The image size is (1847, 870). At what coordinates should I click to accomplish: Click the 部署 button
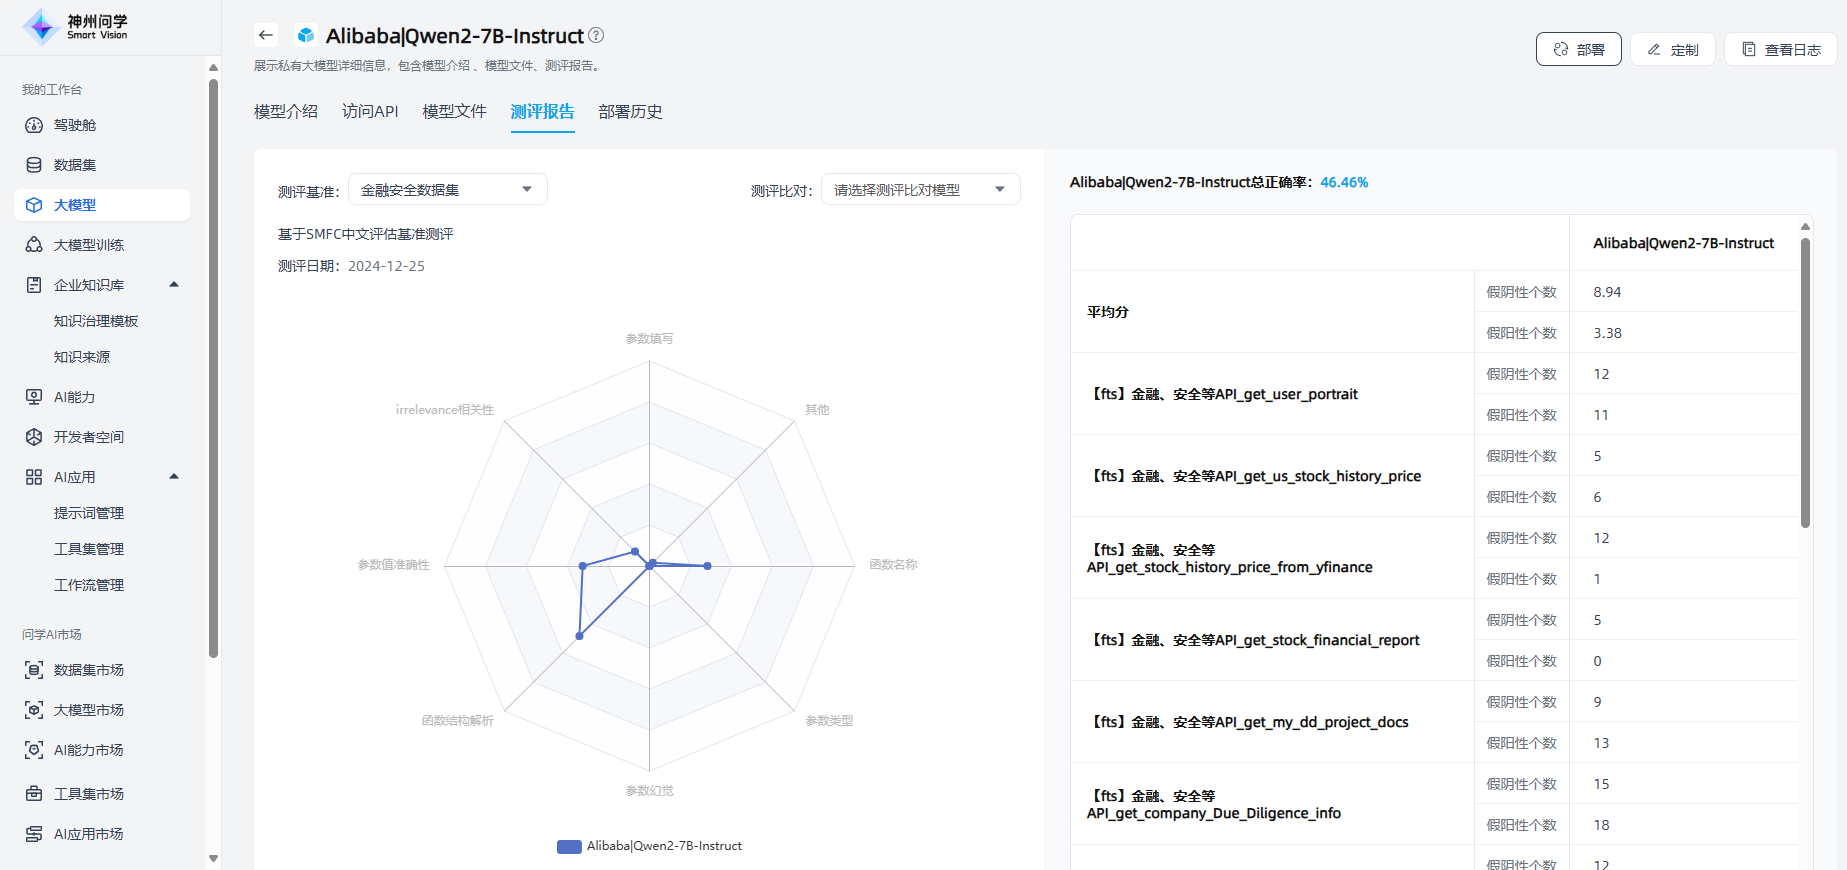[1578, 50]
